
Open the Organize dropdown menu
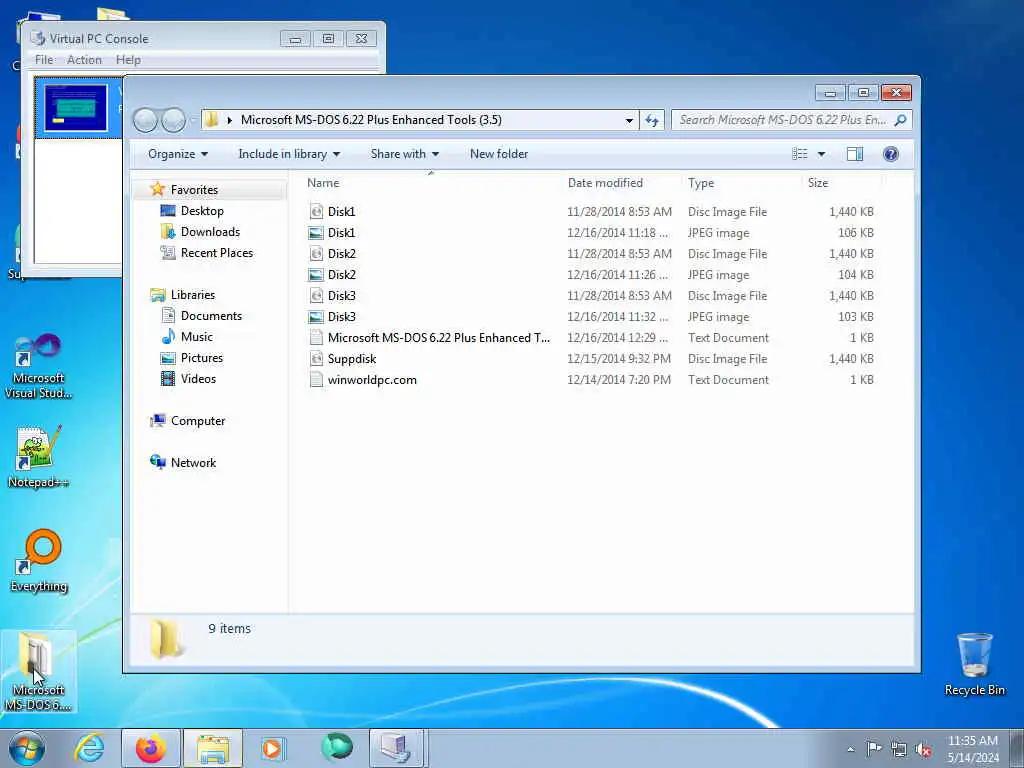178,154
